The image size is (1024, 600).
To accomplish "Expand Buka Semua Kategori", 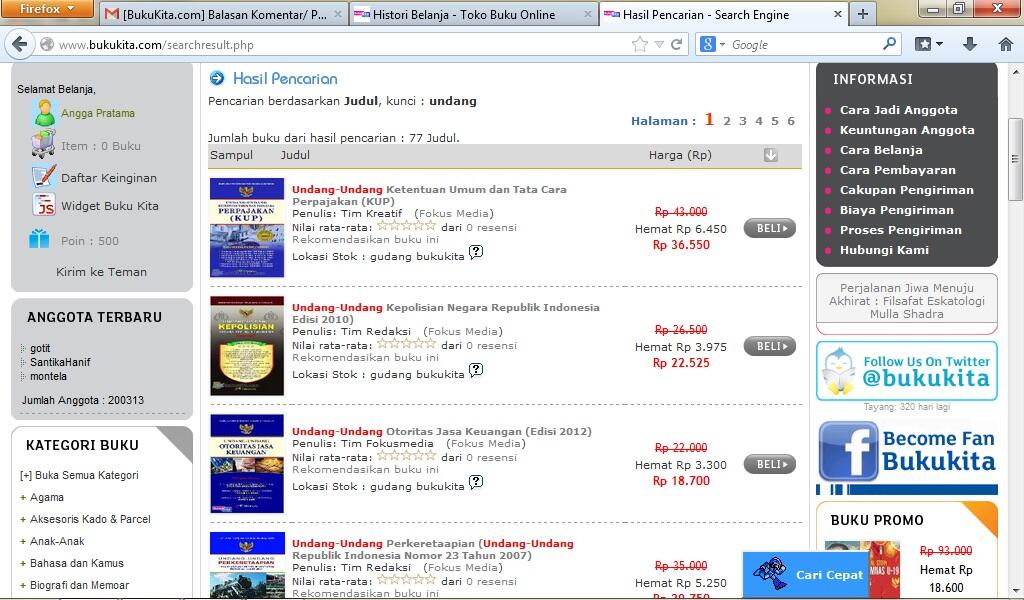I will [79, 475].
